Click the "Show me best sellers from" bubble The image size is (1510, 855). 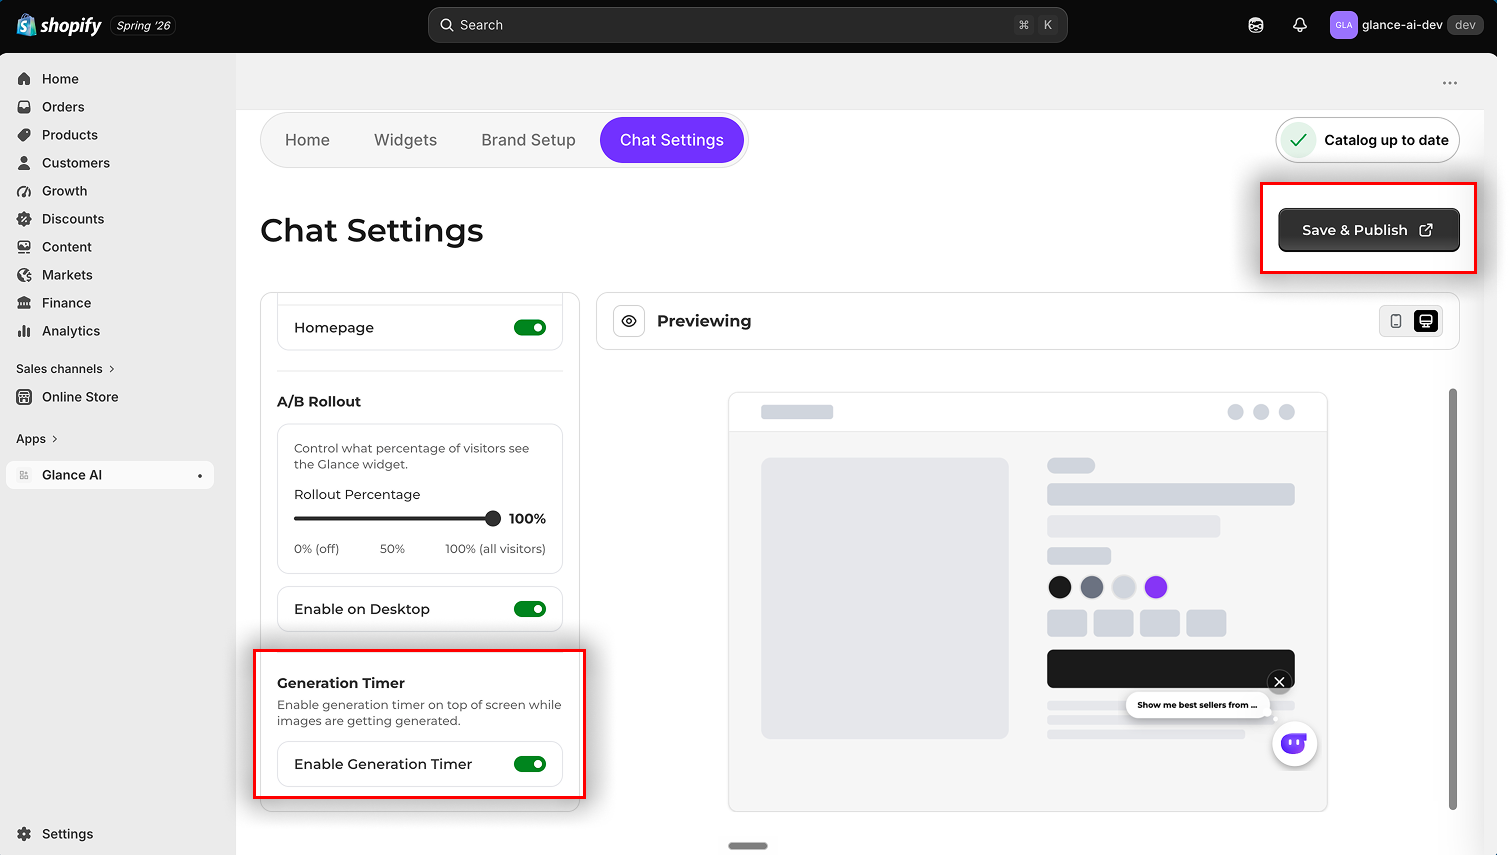click(1197, 705)
